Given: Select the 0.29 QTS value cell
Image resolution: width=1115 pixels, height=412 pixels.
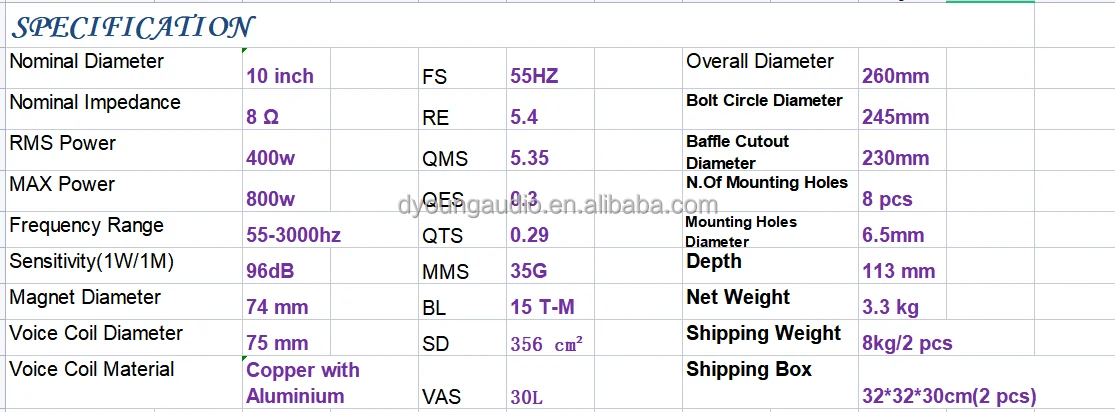Looking at the screenshot, I should coord(530,236).
